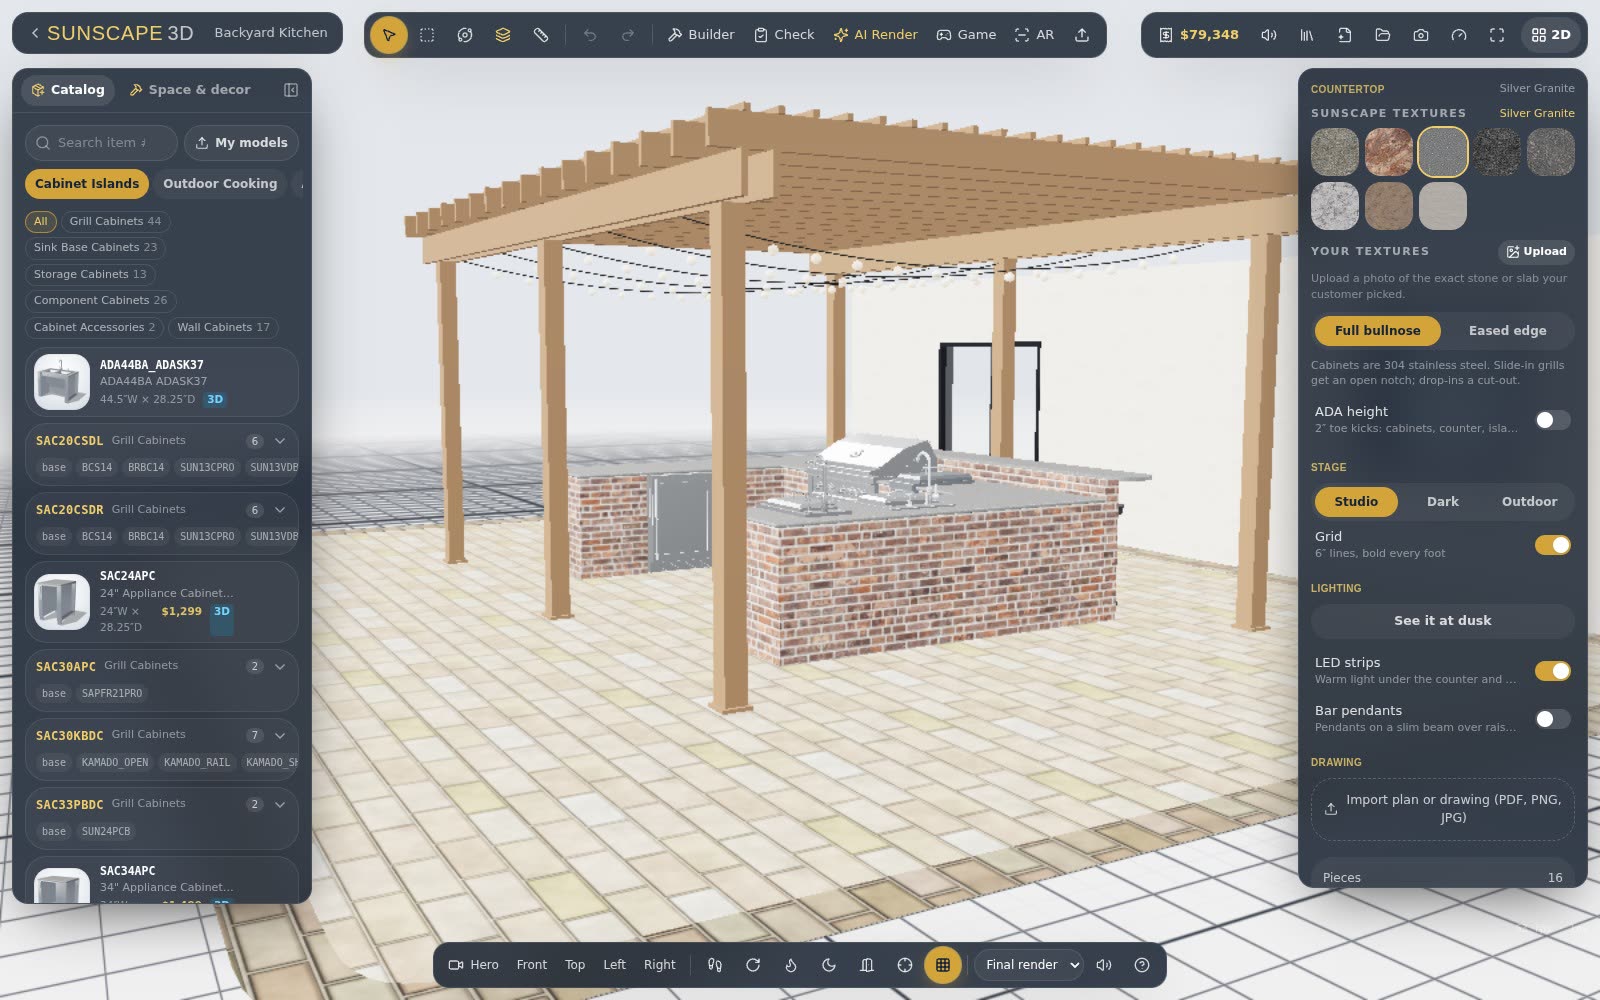Toggle the fire flame effect icon
Screen dimensions: 1600x1000
point(791,965)
